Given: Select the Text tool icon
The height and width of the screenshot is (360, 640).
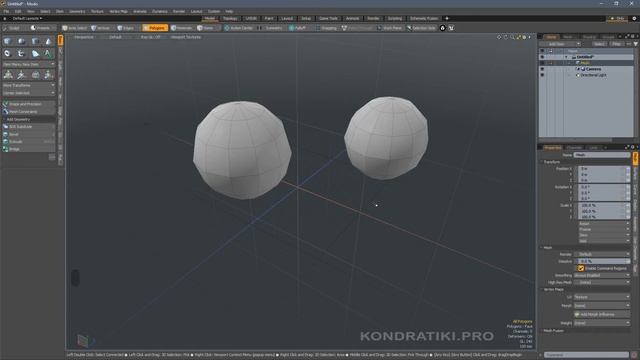Looking at the screenshot, I should pyautogui.click(x=48, y=53).
